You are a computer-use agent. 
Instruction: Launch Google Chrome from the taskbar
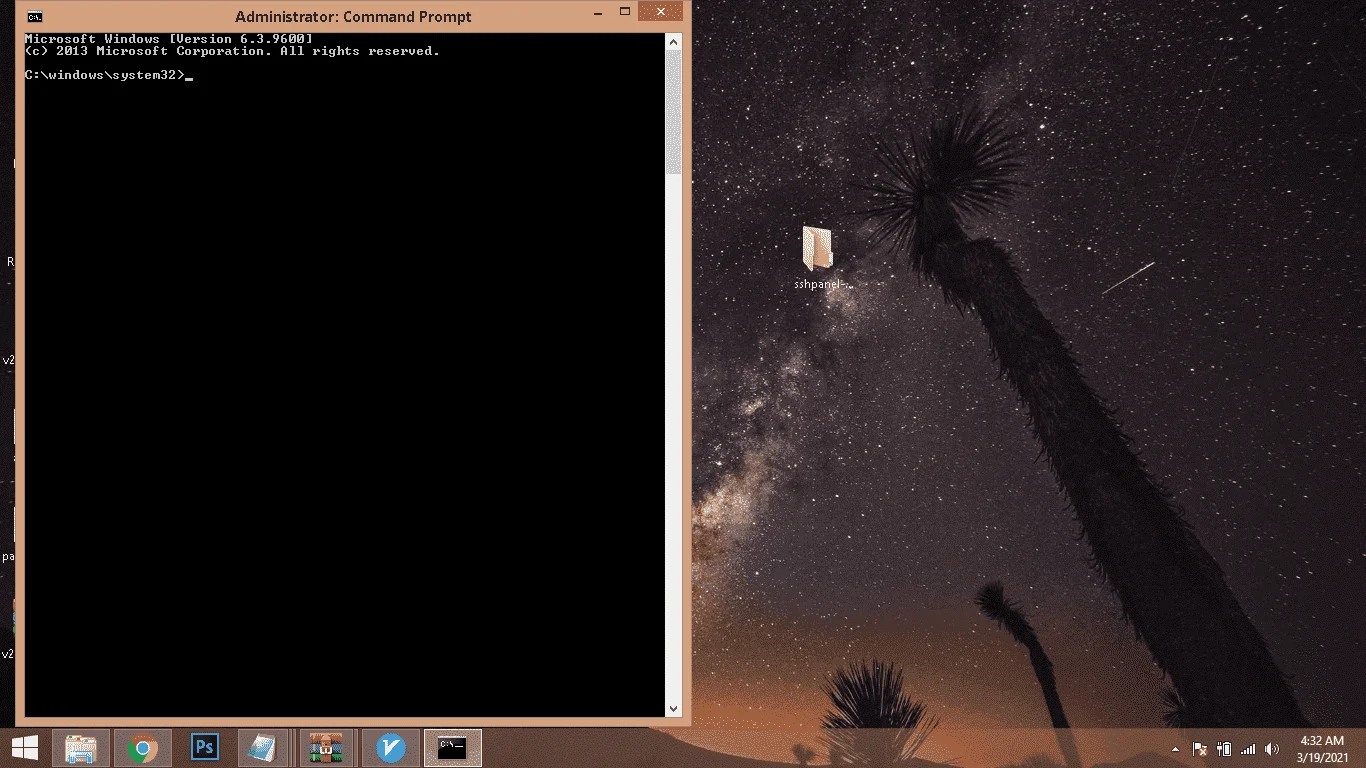[x=143, y=748]
